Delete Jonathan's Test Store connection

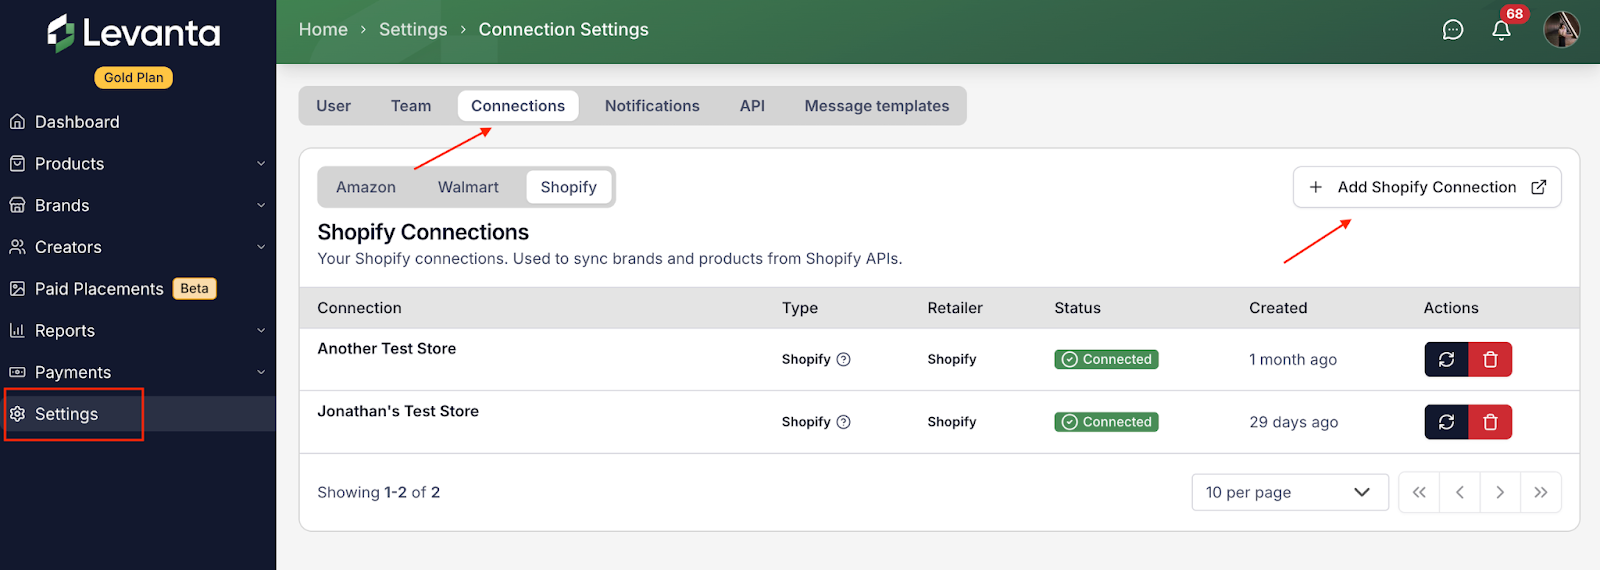1490,422
